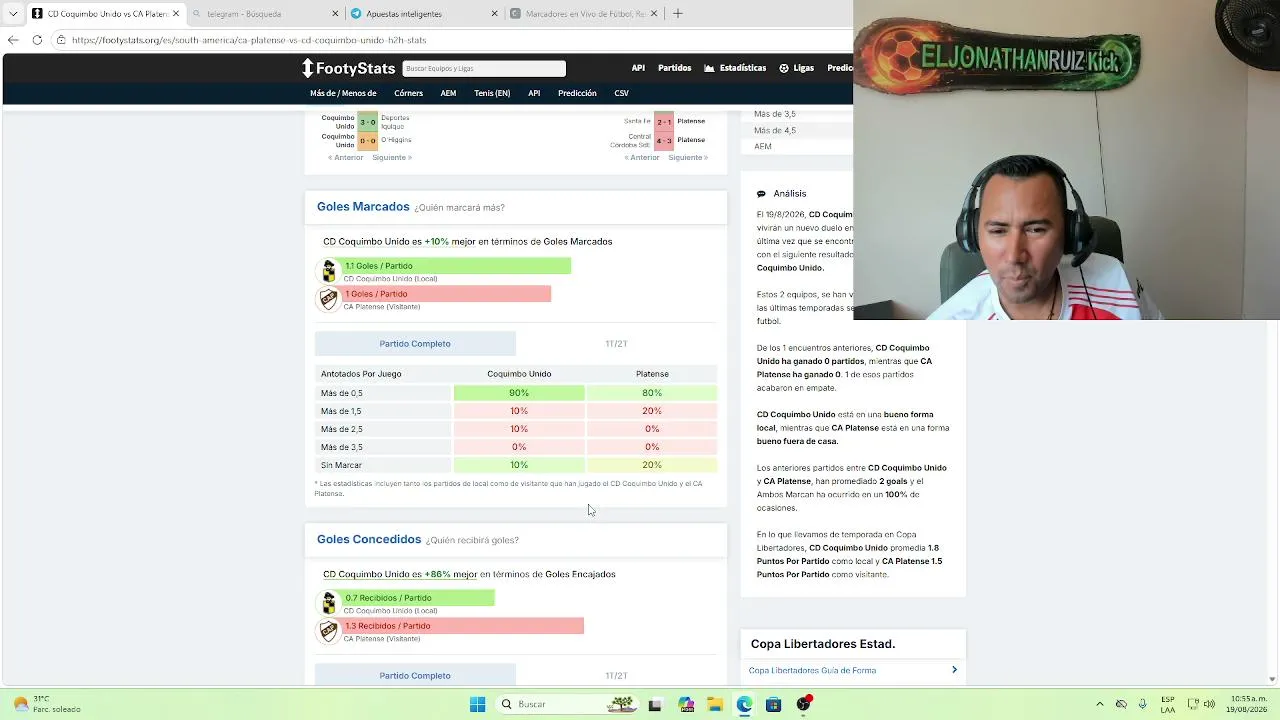The image size is (1280, 720).
Task: Open the Ligas menu
Action: pos(797,68)
